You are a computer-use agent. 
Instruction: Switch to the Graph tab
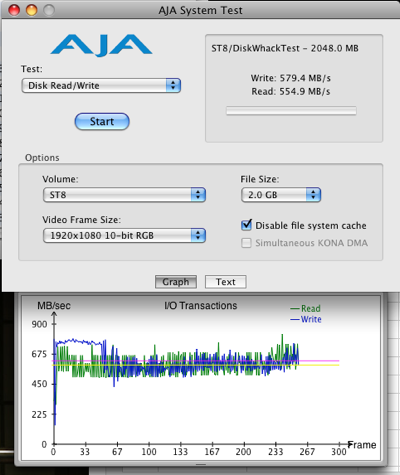coord(176,282)
